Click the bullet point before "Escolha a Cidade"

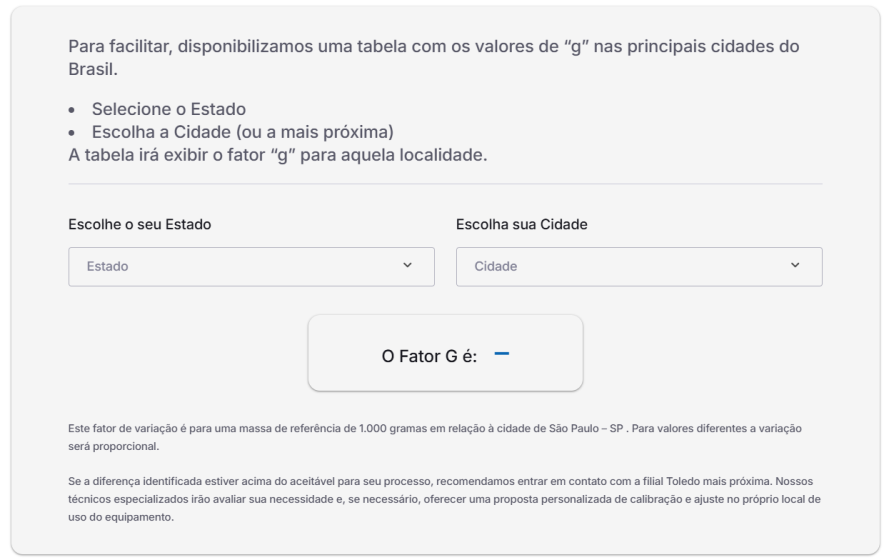73,133
